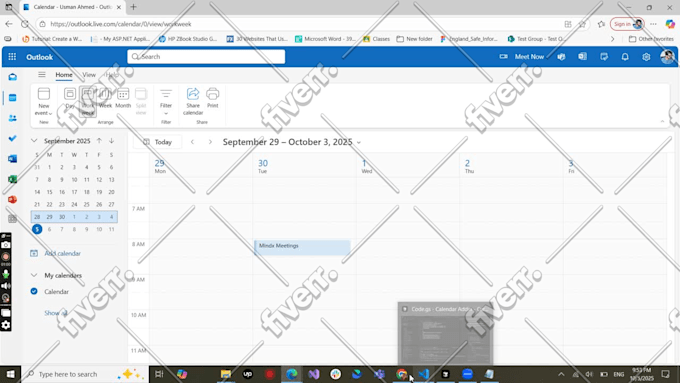Screen dimensions: 680x383
Task: Go to next month in mini calendar
Action: click(111, 141)
